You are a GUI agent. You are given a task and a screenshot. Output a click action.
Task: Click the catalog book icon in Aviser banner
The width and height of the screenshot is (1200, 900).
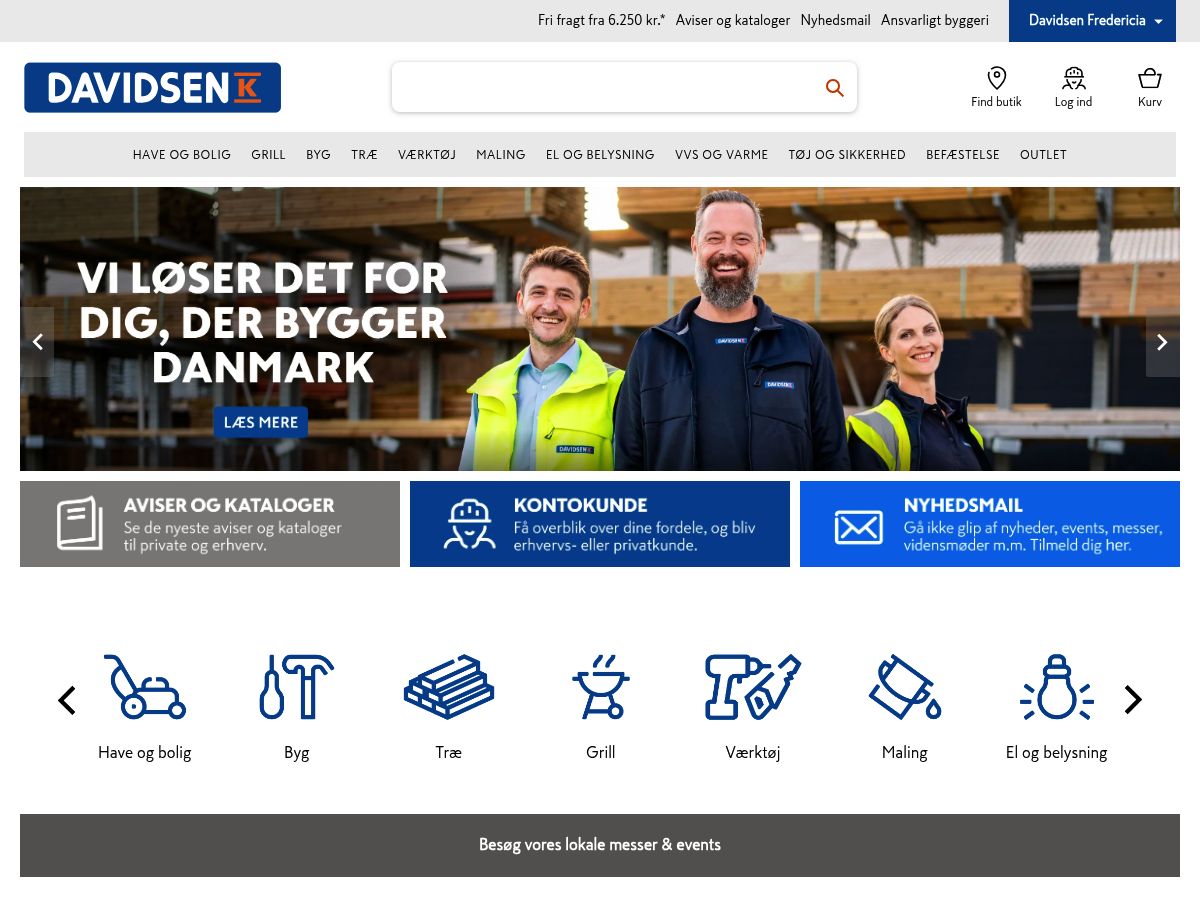coord(80,524)
